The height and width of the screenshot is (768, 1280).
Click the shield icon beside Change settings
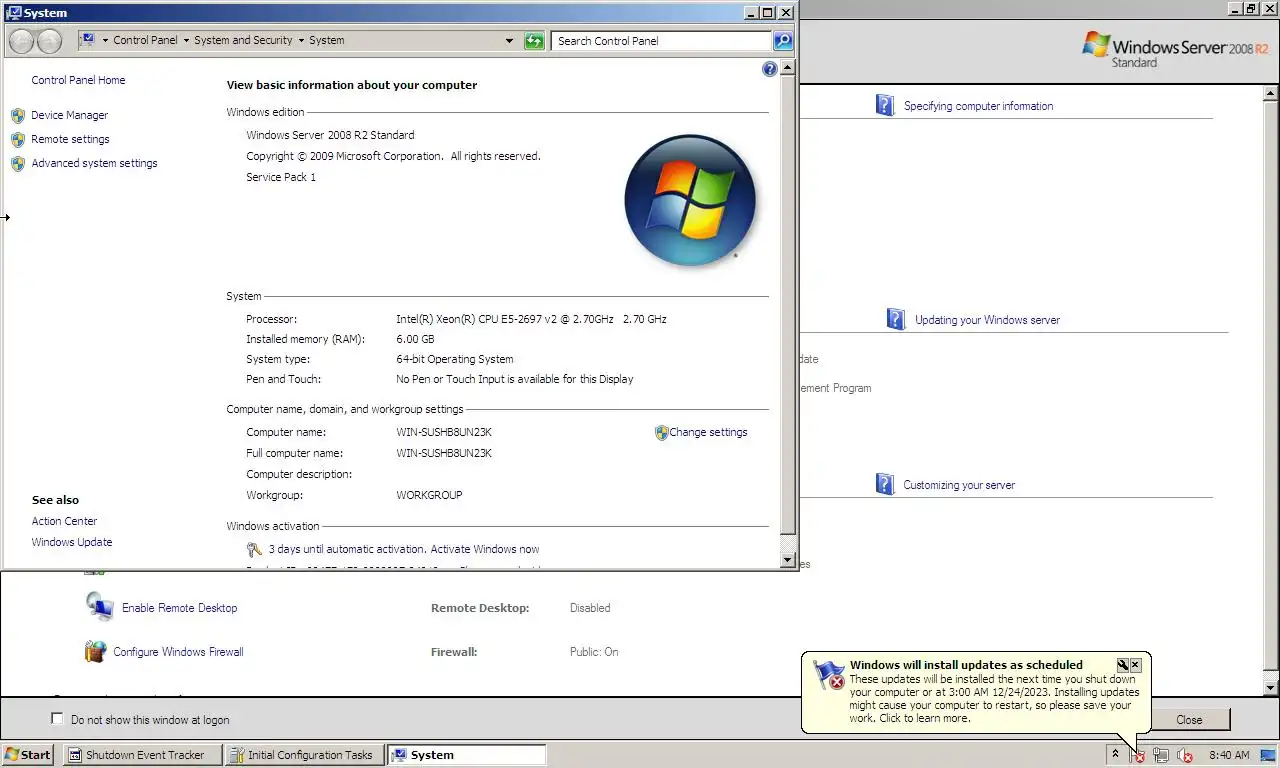pos(661,433)
